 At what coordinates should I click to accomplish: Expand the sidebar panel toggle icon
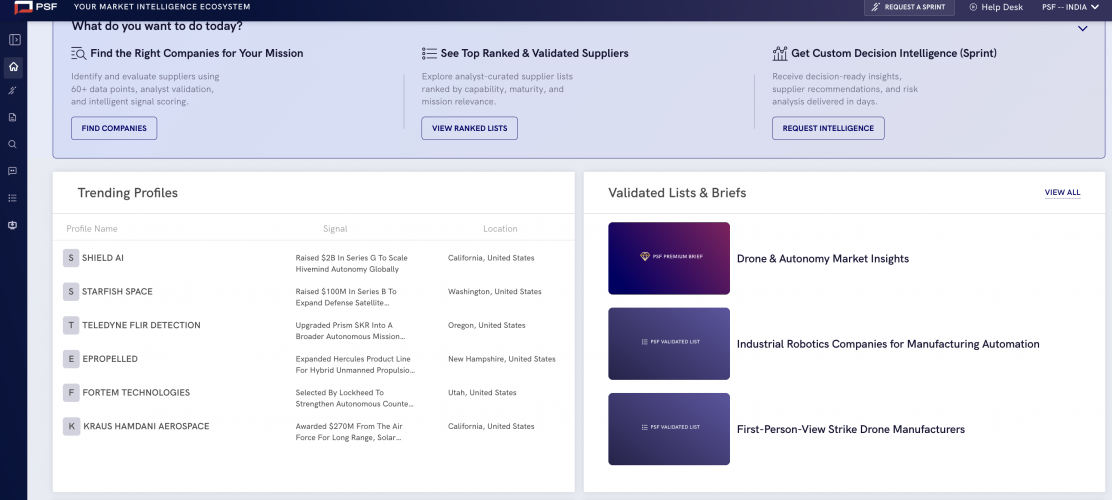pyautogui.click(x=13, y=40)
